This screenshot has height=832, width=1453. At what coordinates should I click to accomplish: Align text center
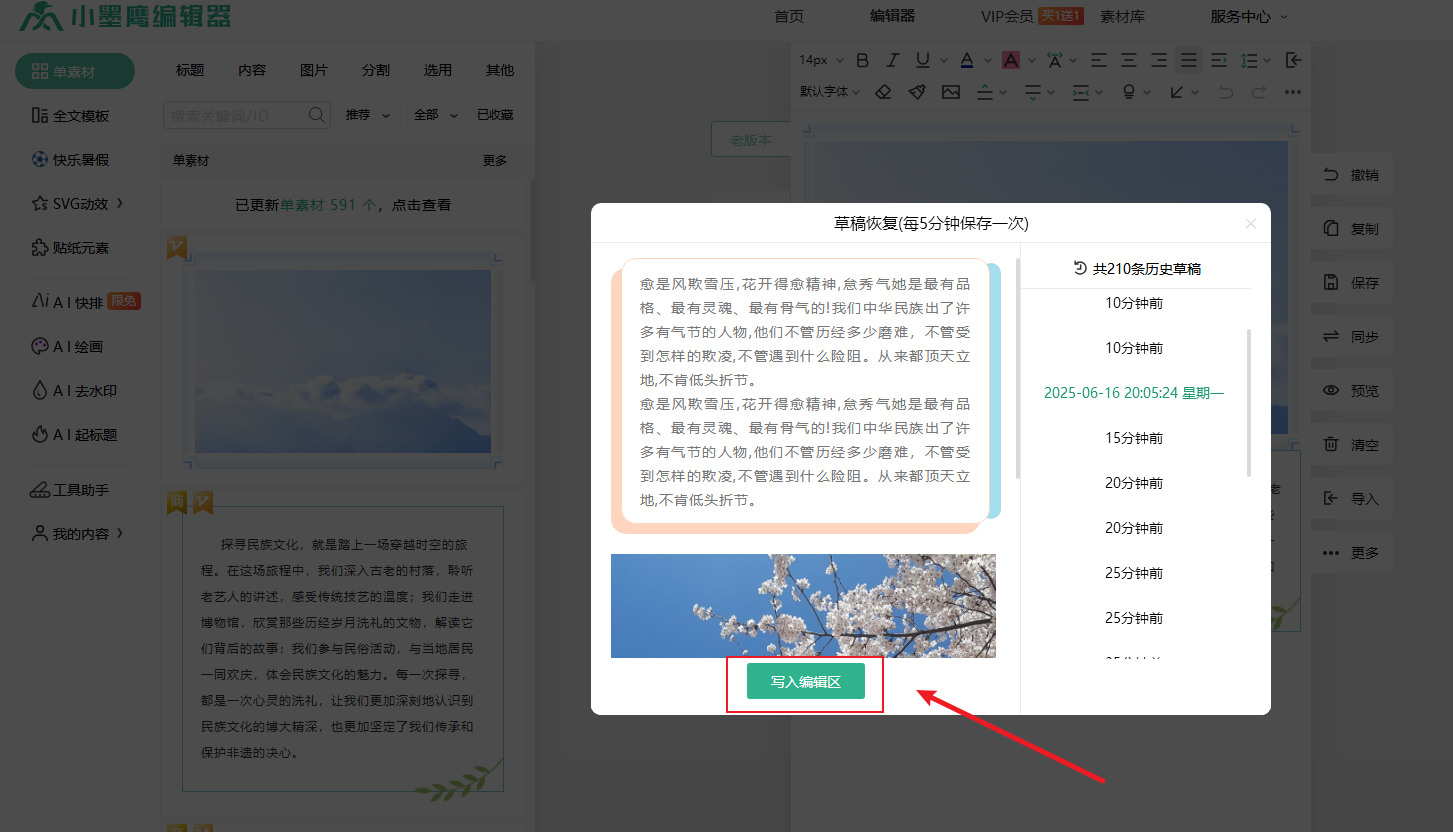1129,60
